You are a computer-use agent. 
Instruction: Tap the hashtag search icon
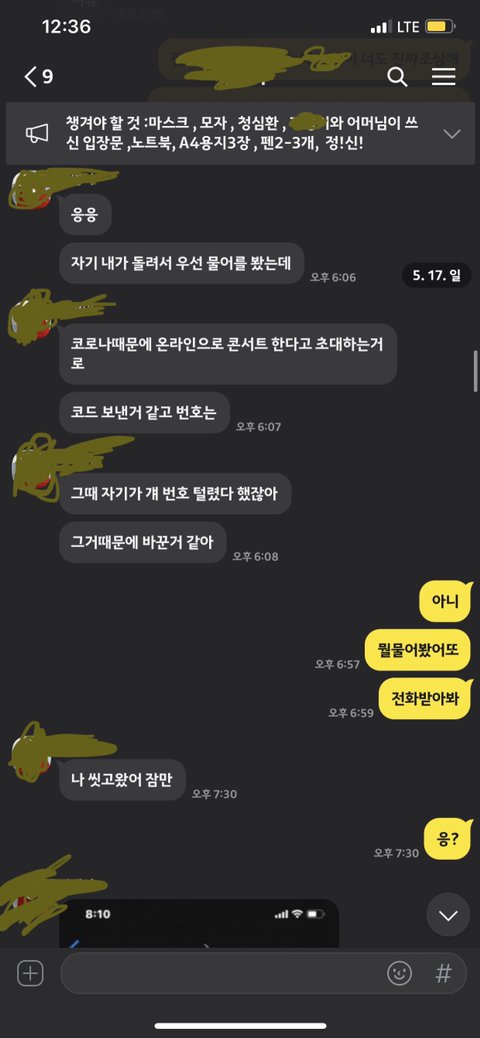(x=444, y=973)
